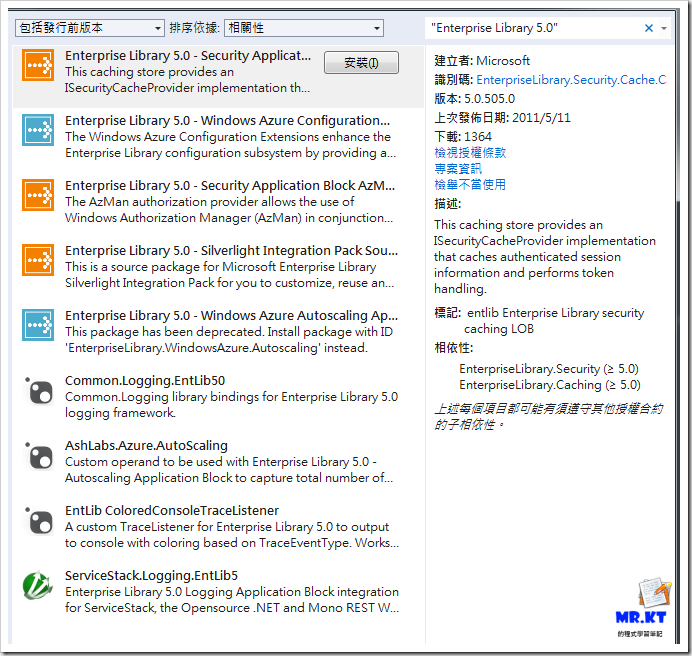
Task: Click the Common.Logging.EntLib50 package icon
Action: pos(39,391)
